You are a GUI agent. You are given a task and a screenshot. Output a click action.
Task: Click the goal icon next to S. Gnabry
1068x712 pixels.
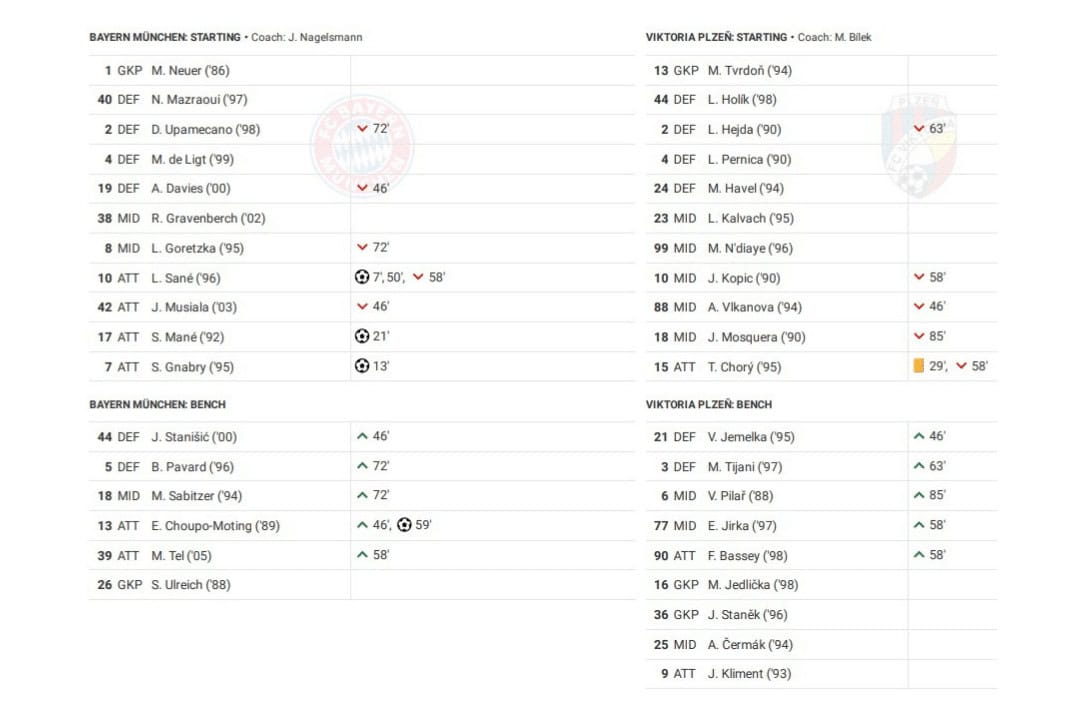click(x=362, y=366)
